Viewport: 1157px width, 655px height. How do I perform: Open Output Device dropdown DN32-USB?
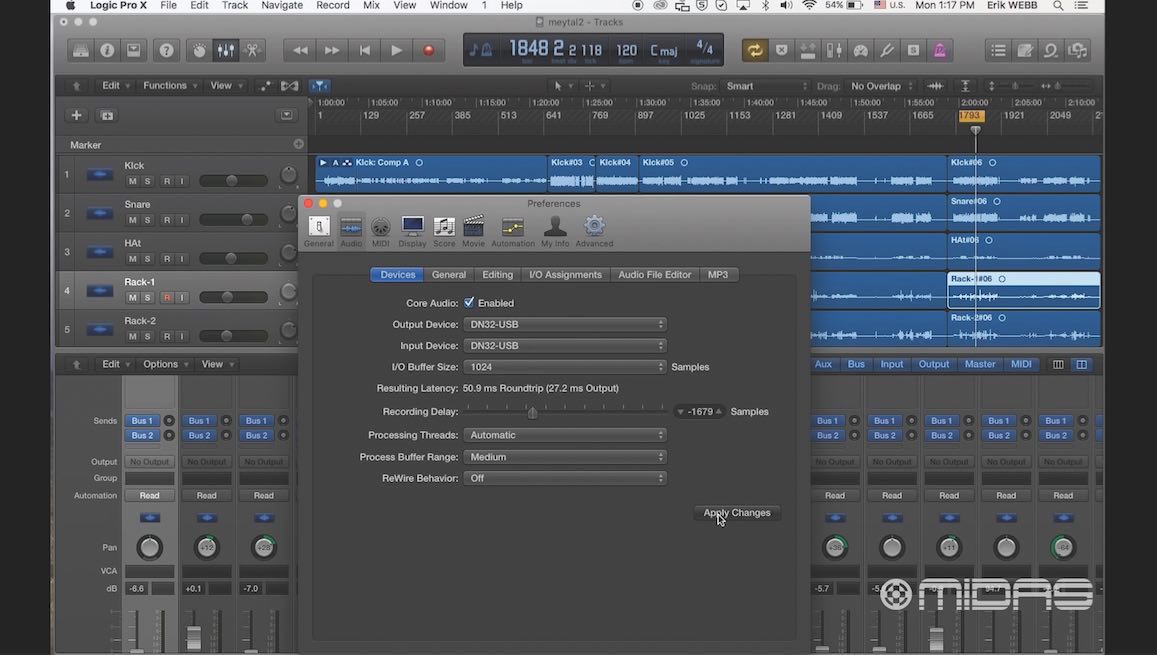point(565,325)
